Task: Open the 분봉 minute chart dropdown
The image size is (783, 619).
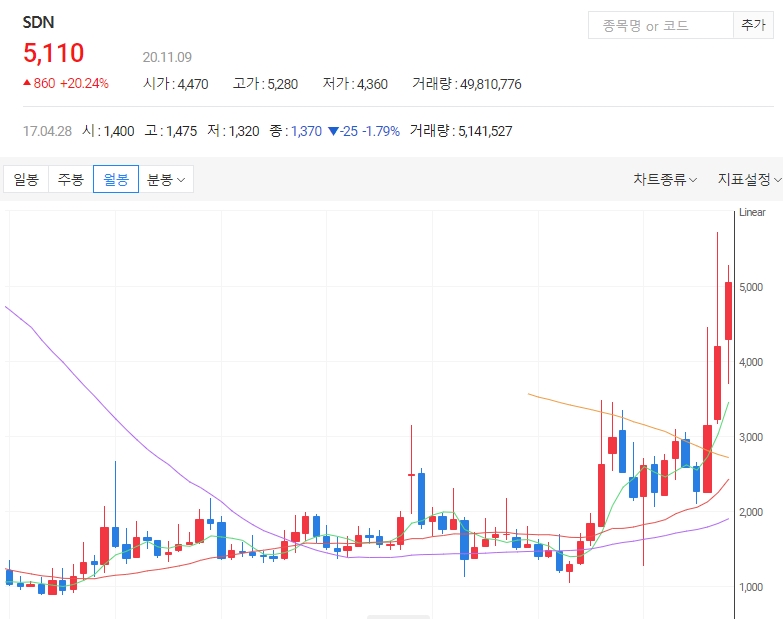Action: pyautogui.click(x=166, y=179)
